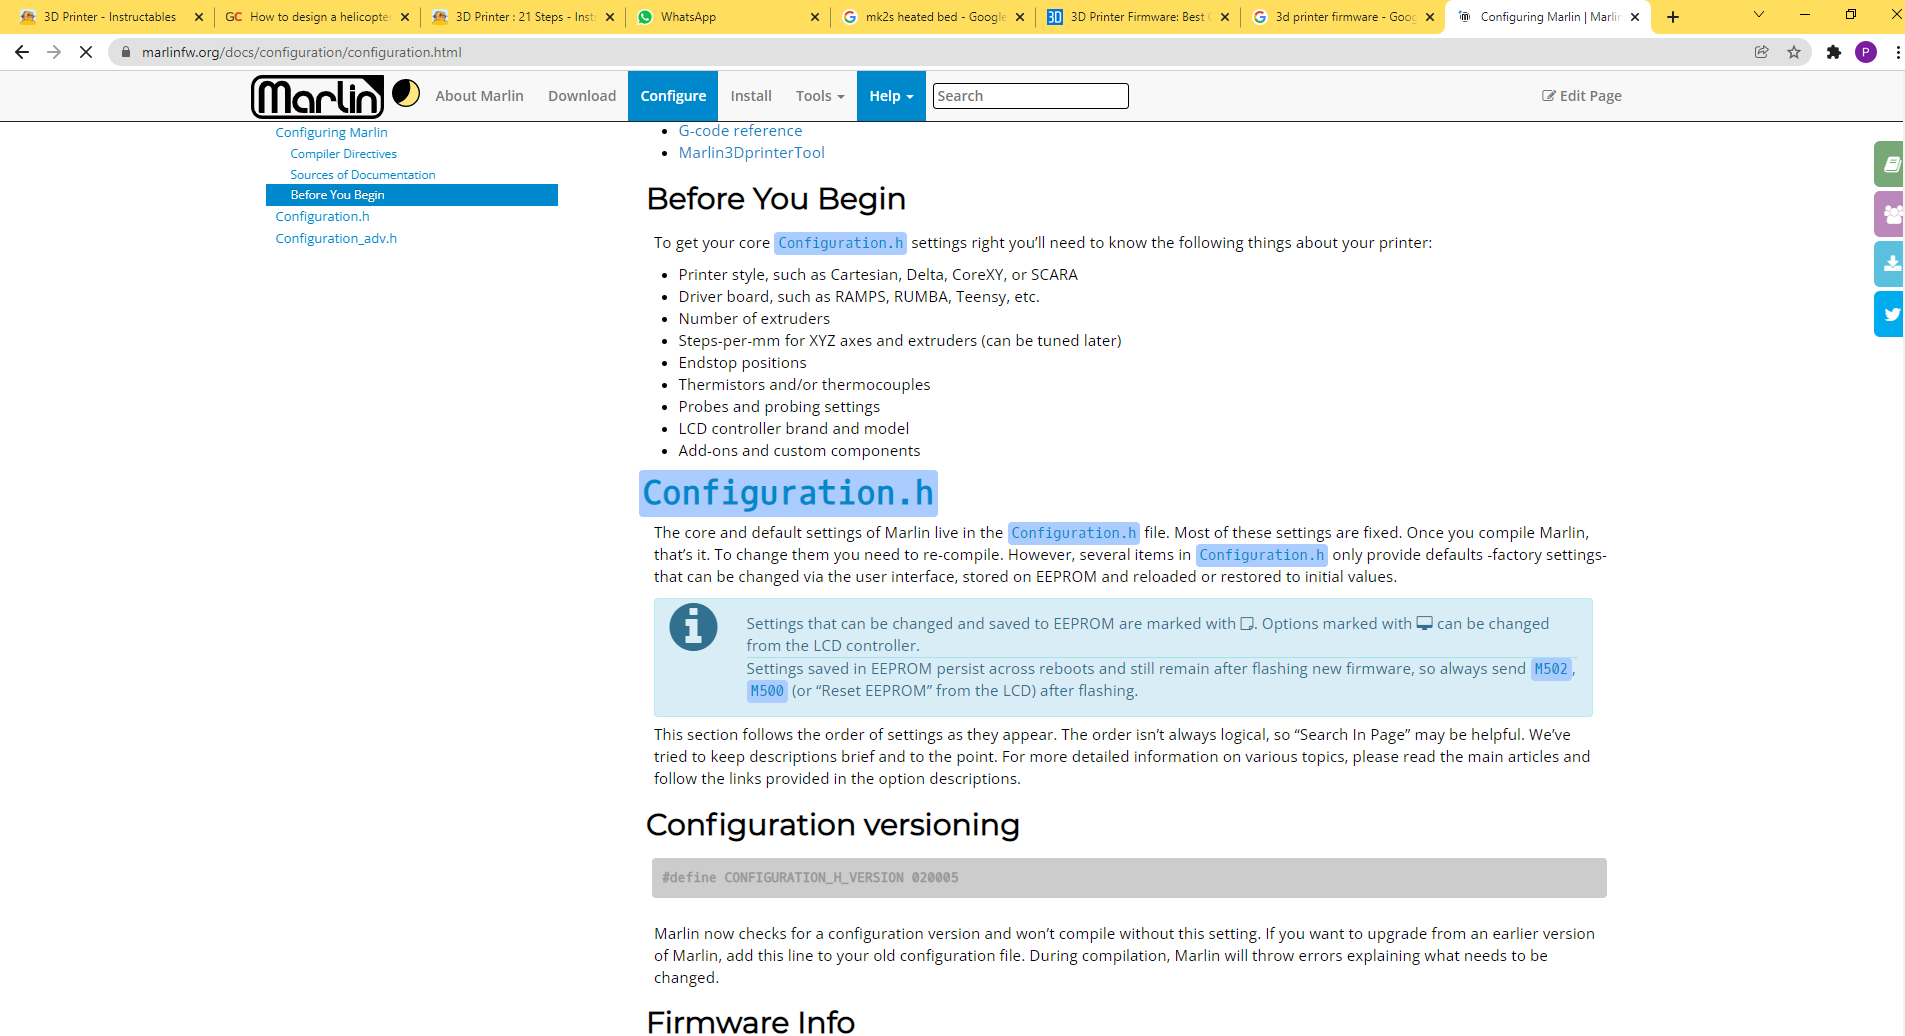Open the Chrome profile avatar
1905x1036 pixels.
(x=1866, y=52)
